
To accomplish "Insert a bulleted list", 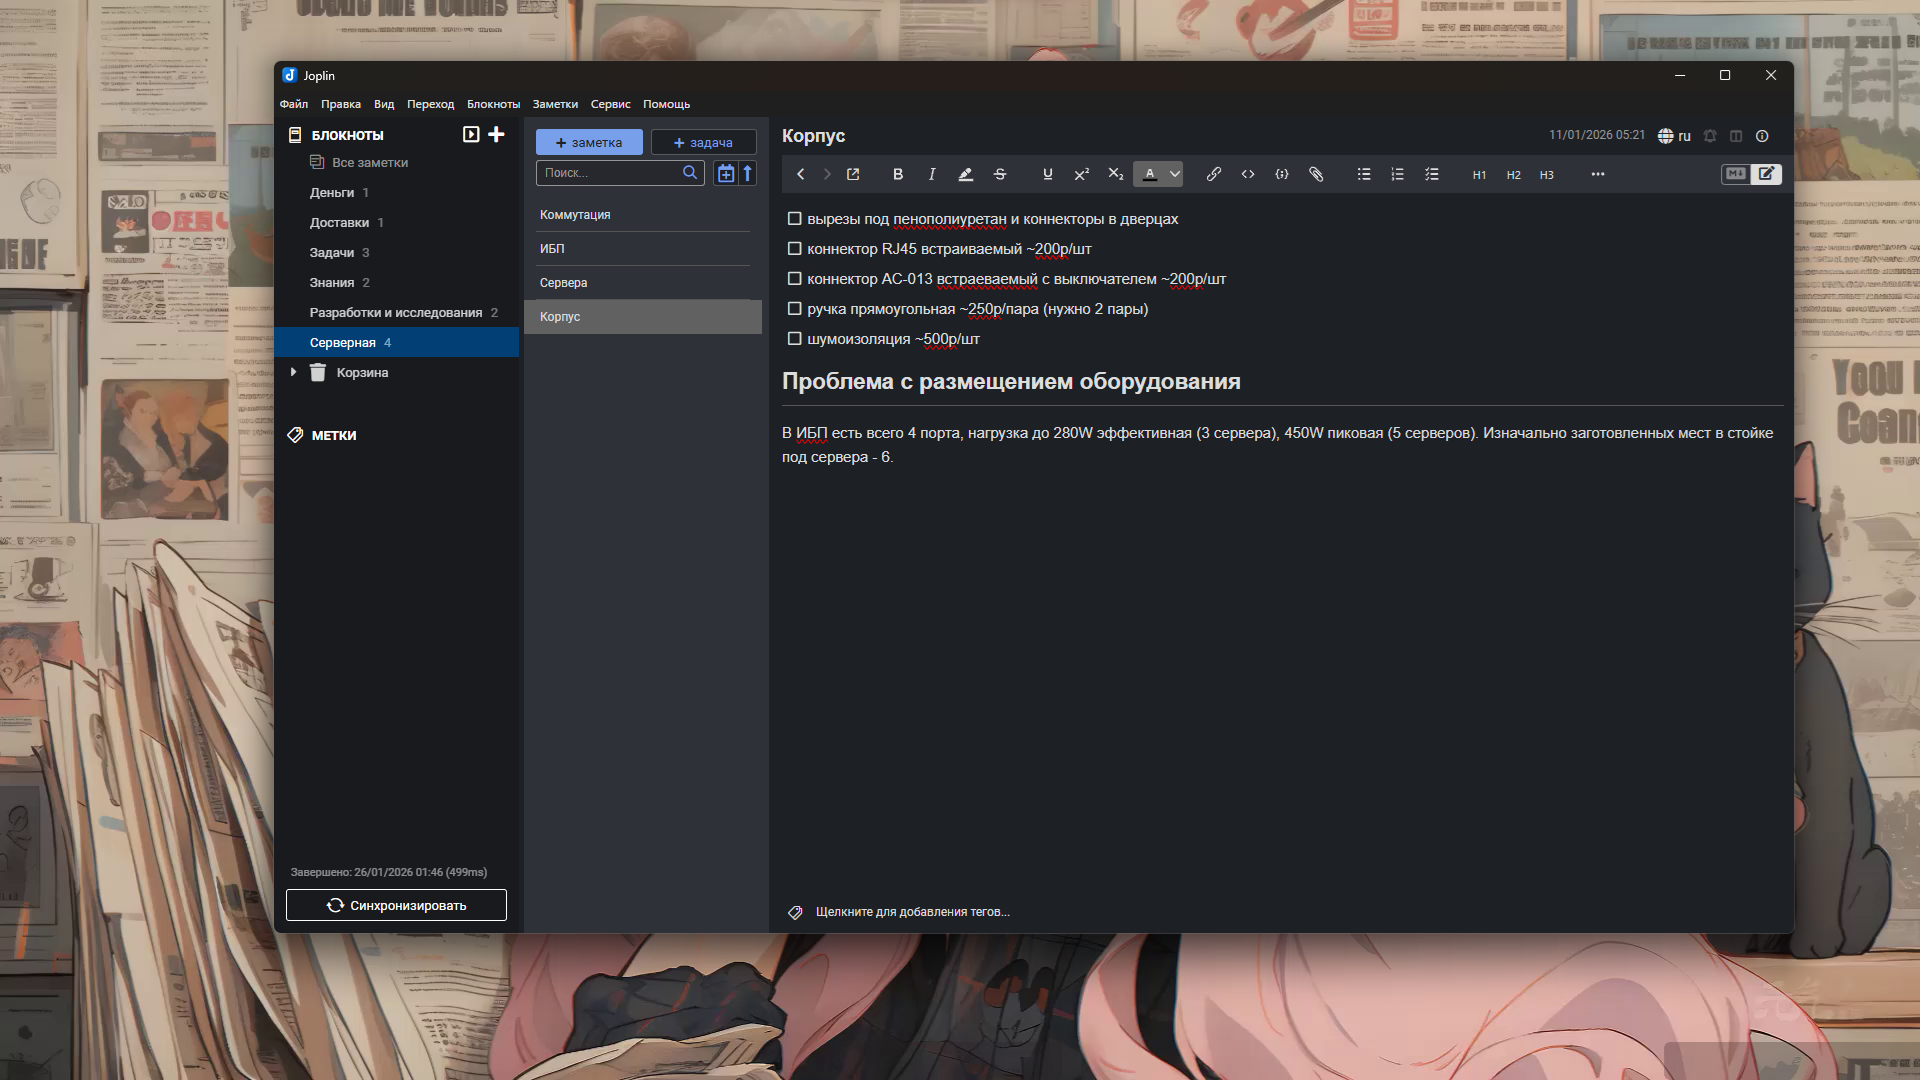I will coord(1363,173).
